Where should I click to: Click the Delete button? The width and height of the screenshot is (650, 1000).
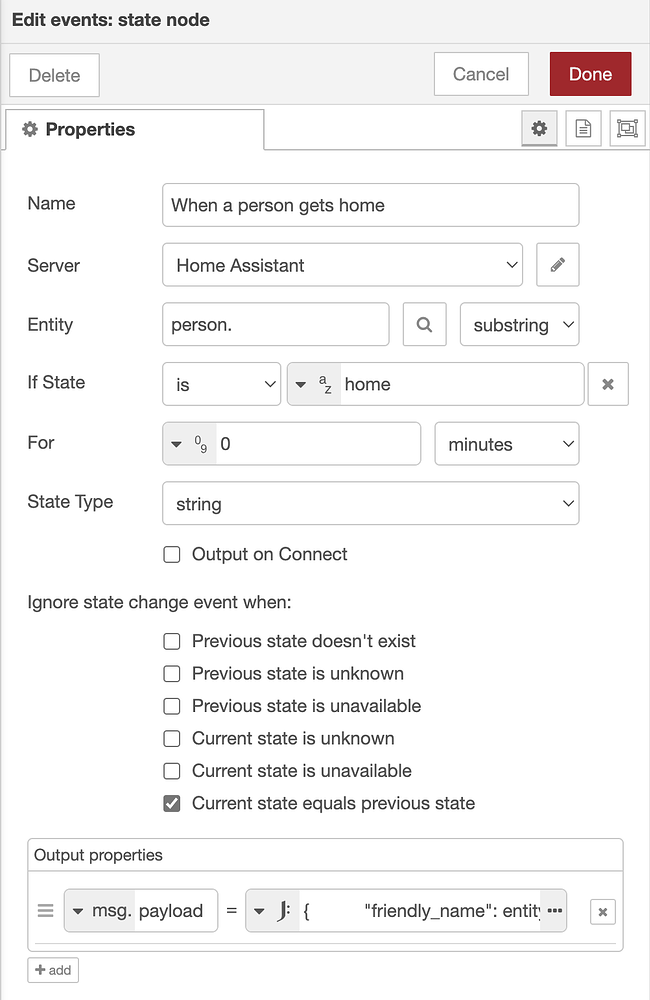pyautogui.click(x=54, y=73)
